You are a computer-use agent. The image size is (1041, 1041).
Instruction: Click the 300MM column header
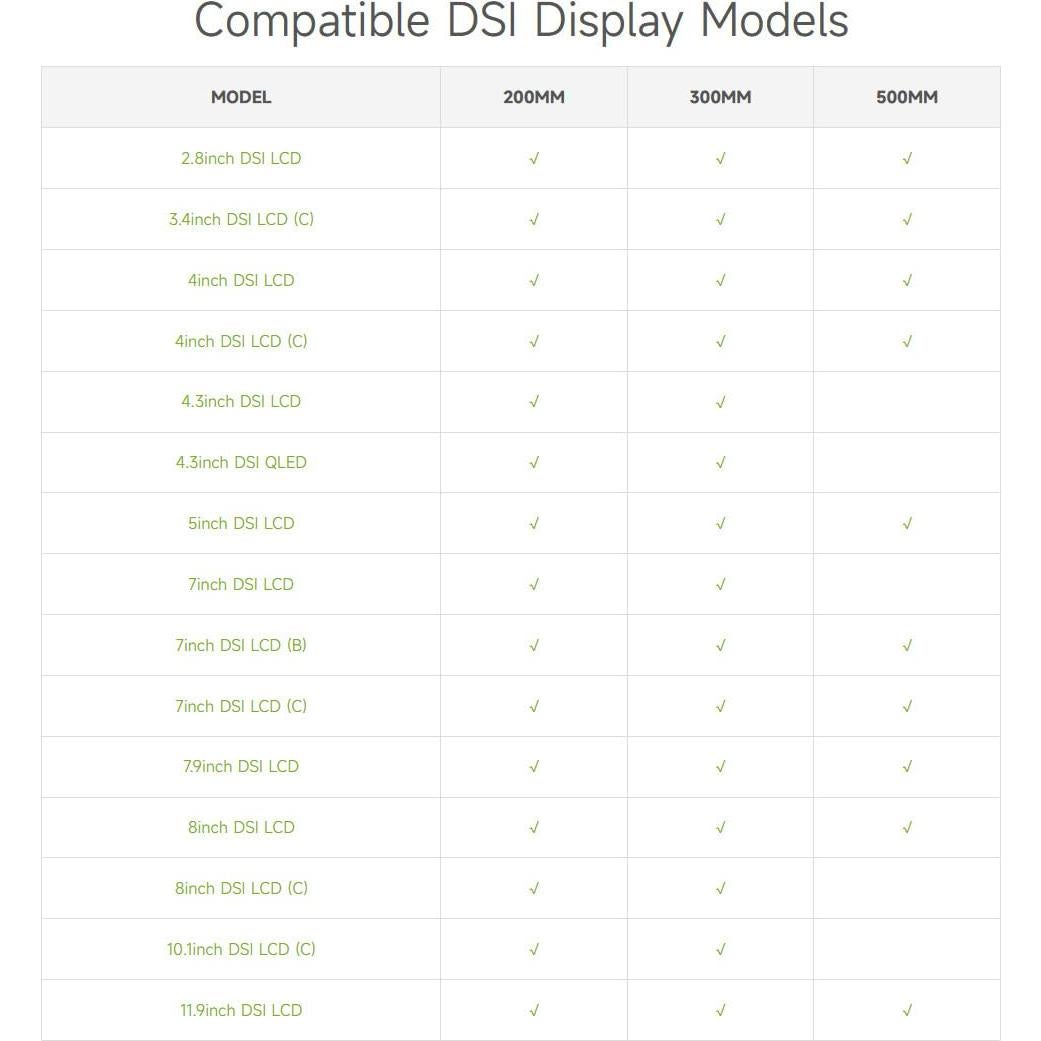[x=720, y=97]
